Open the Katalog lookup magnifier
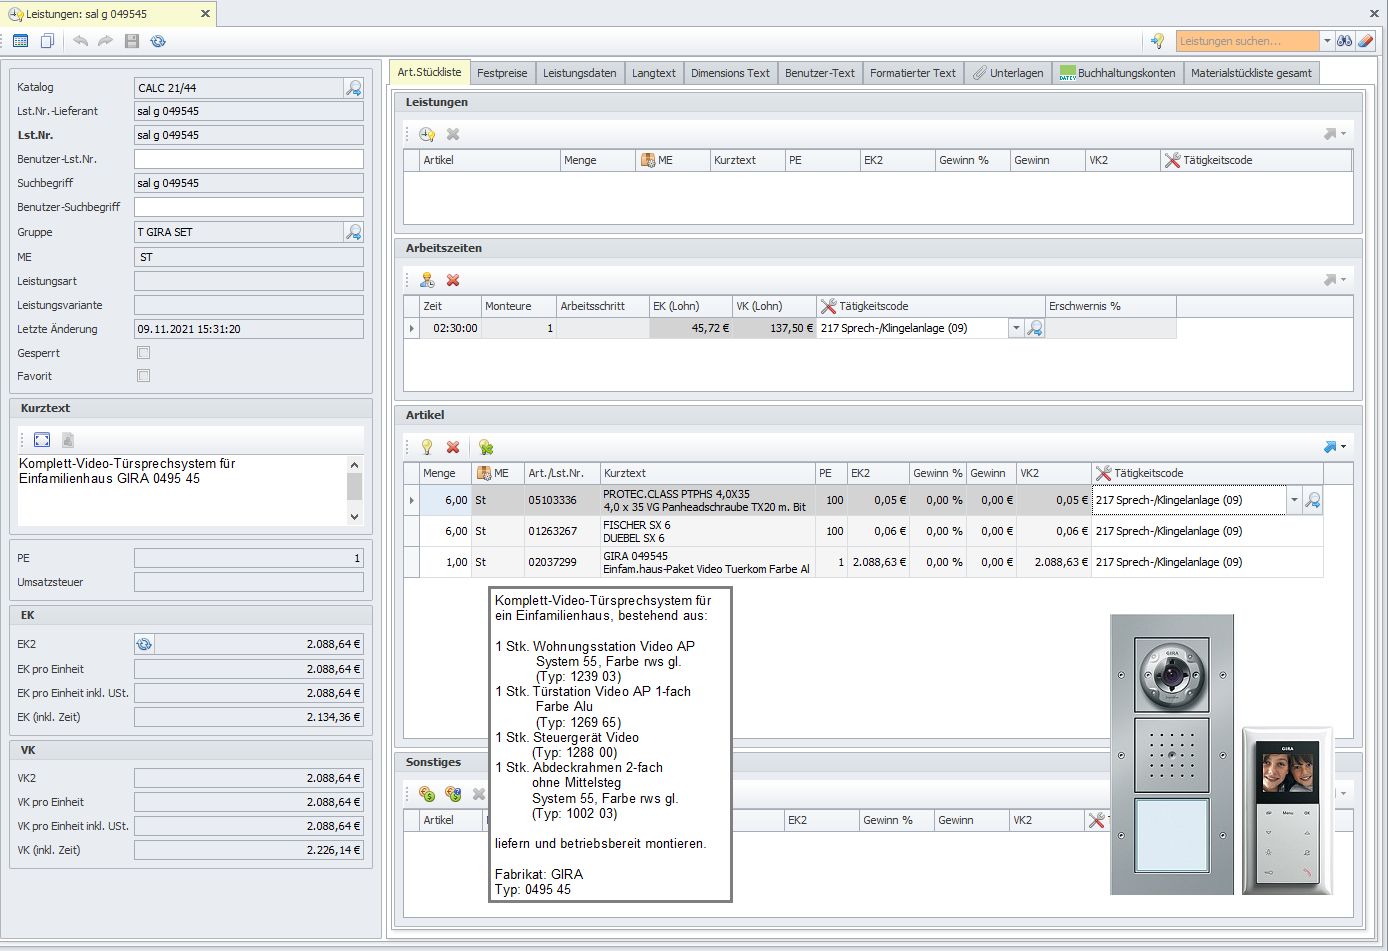This screenshot has width=1388, height=951. (353, 88)
